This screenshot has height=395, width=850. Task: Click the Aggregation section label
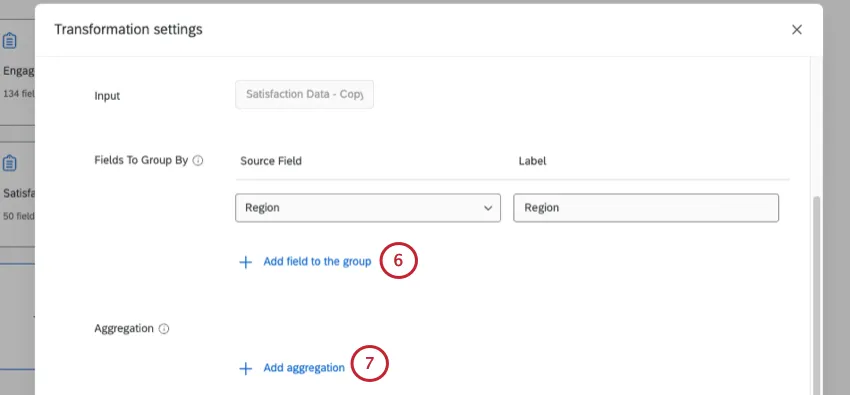[x=124, y=328]
